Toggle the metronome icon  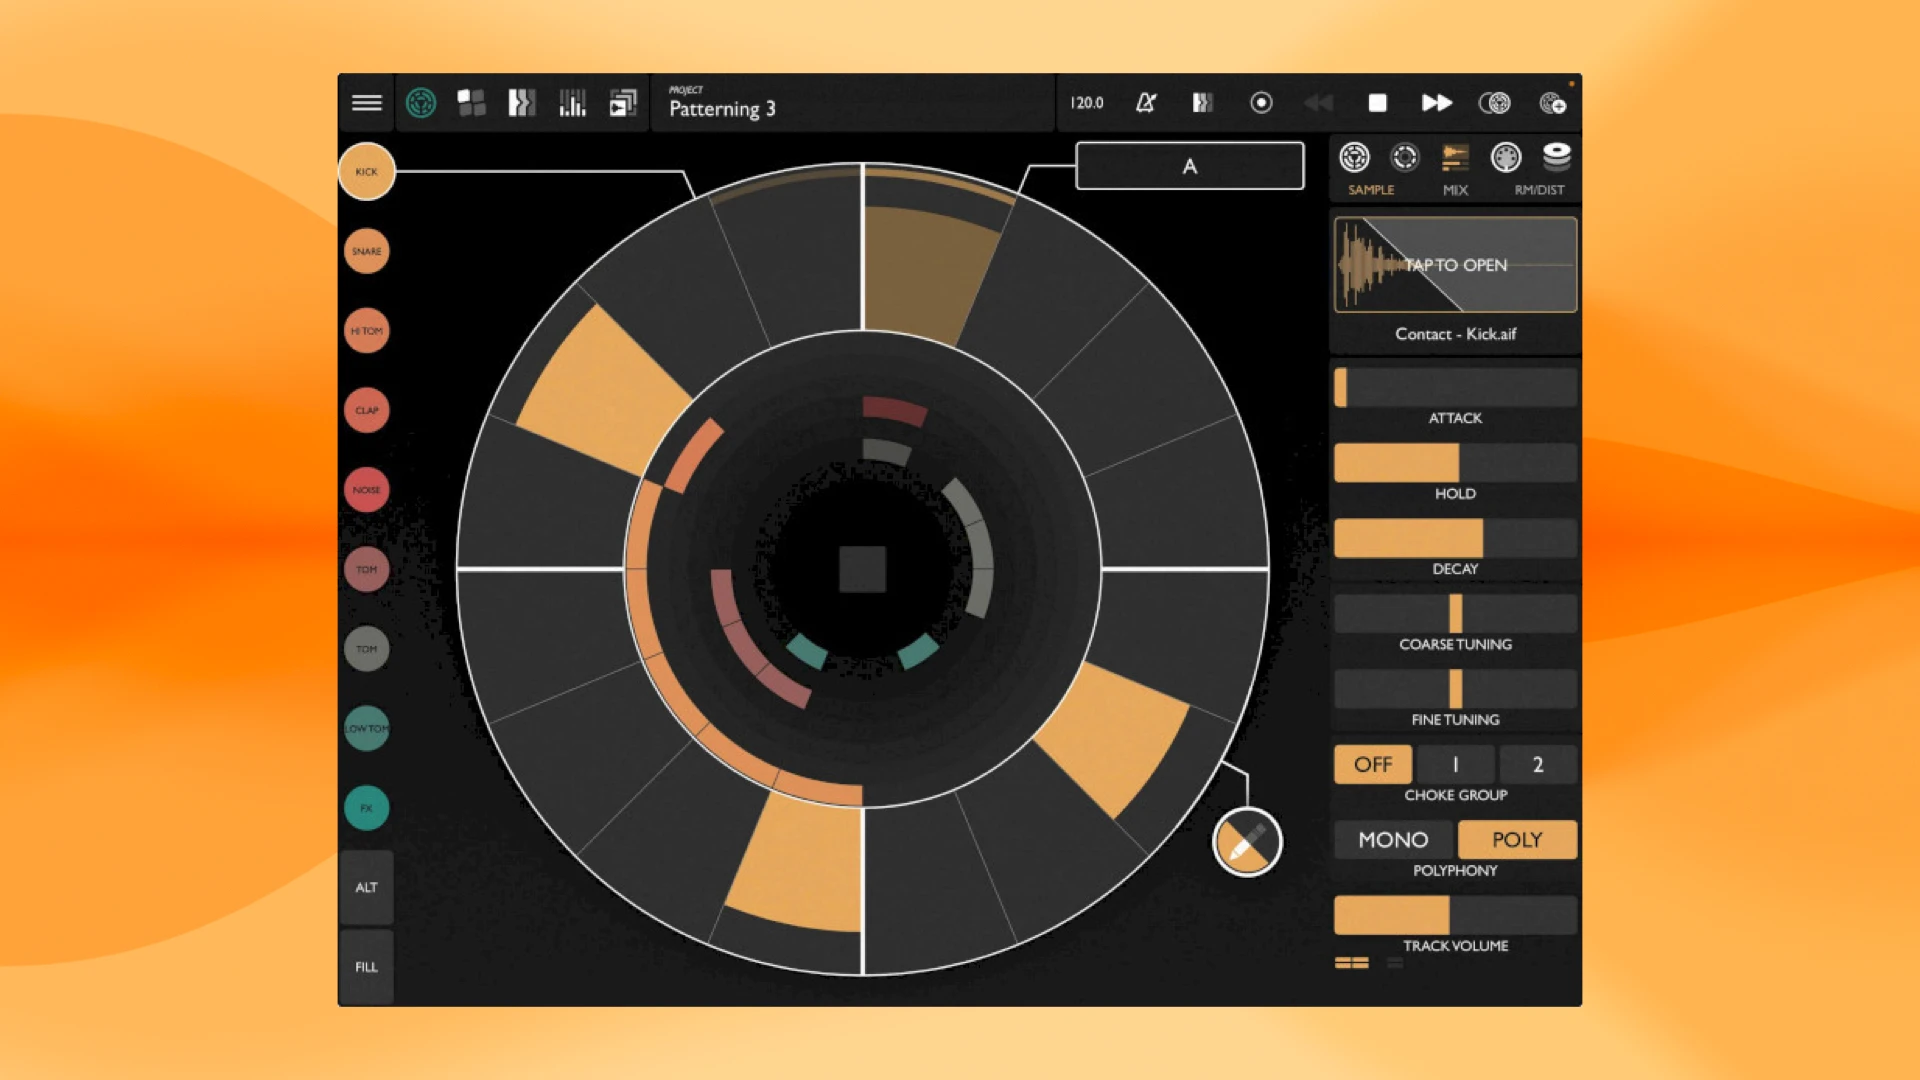click(x=1146, y=103)
